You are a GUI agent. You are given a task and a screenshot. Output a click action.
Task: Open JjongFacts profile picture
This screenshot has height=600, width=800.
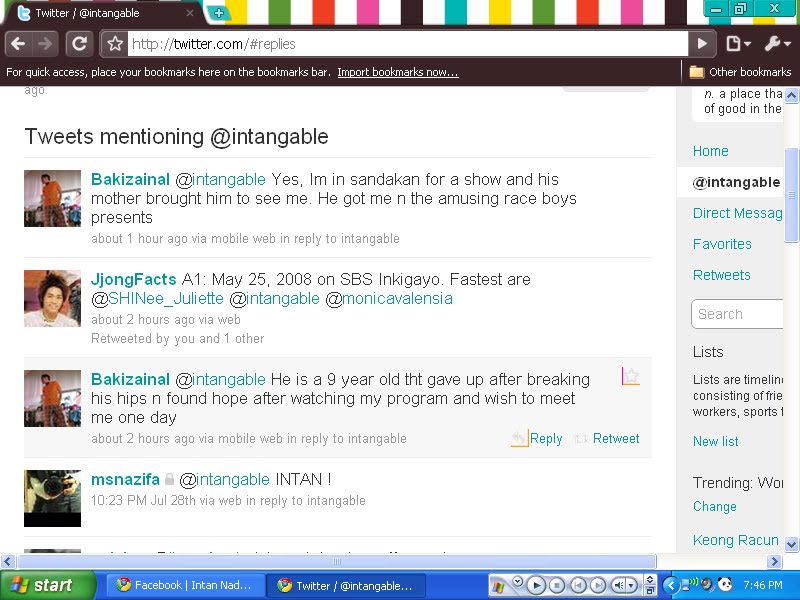(x=53, y=298)
